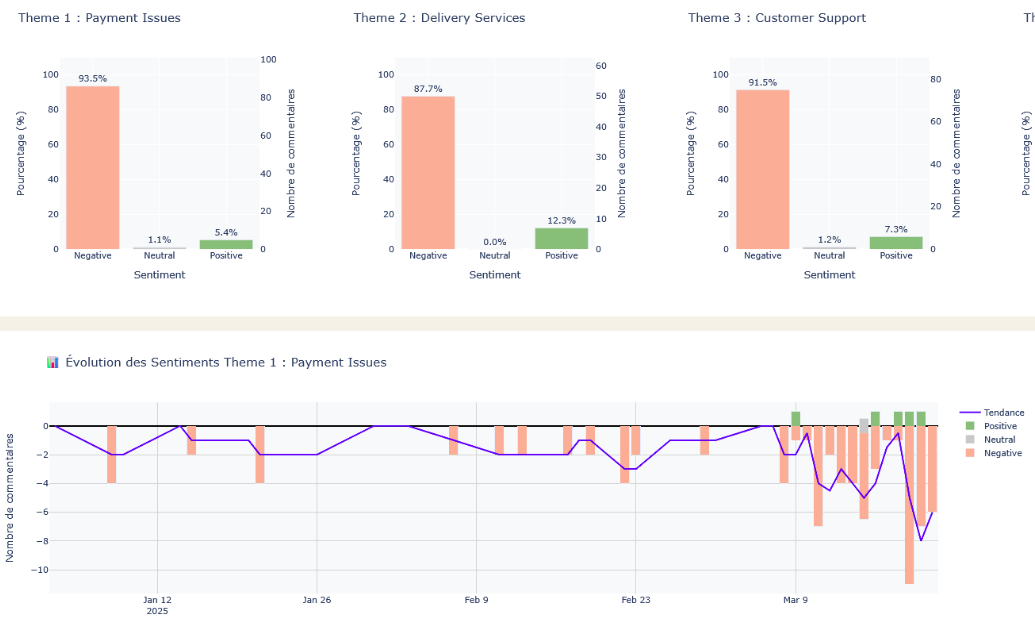
Task: Select the Theme 3 : Customer Support title
Action: tap(777, 18)
